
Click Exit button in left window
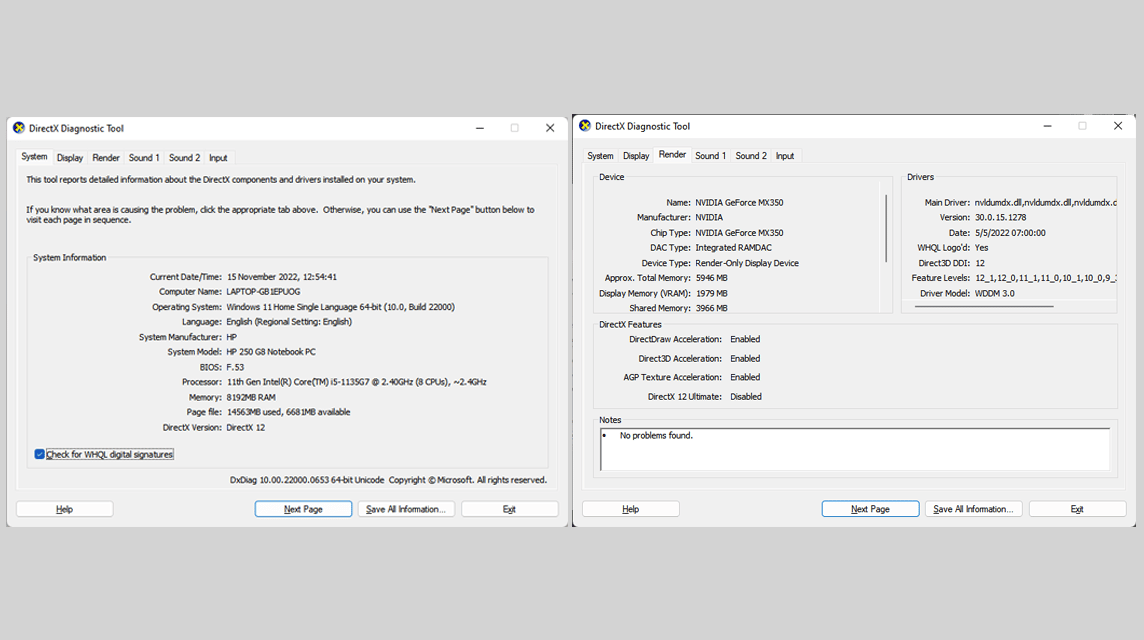coord(509,509)
